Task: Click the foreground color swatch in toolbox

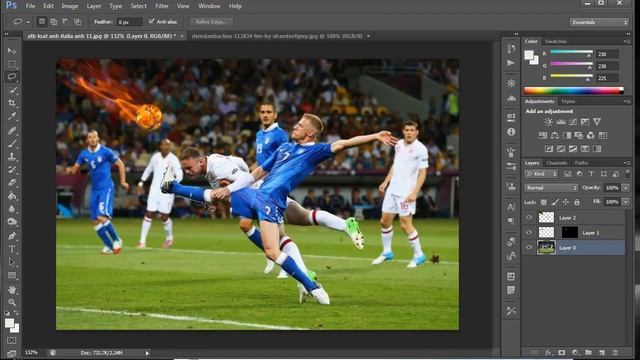Action: pos(9,323)
